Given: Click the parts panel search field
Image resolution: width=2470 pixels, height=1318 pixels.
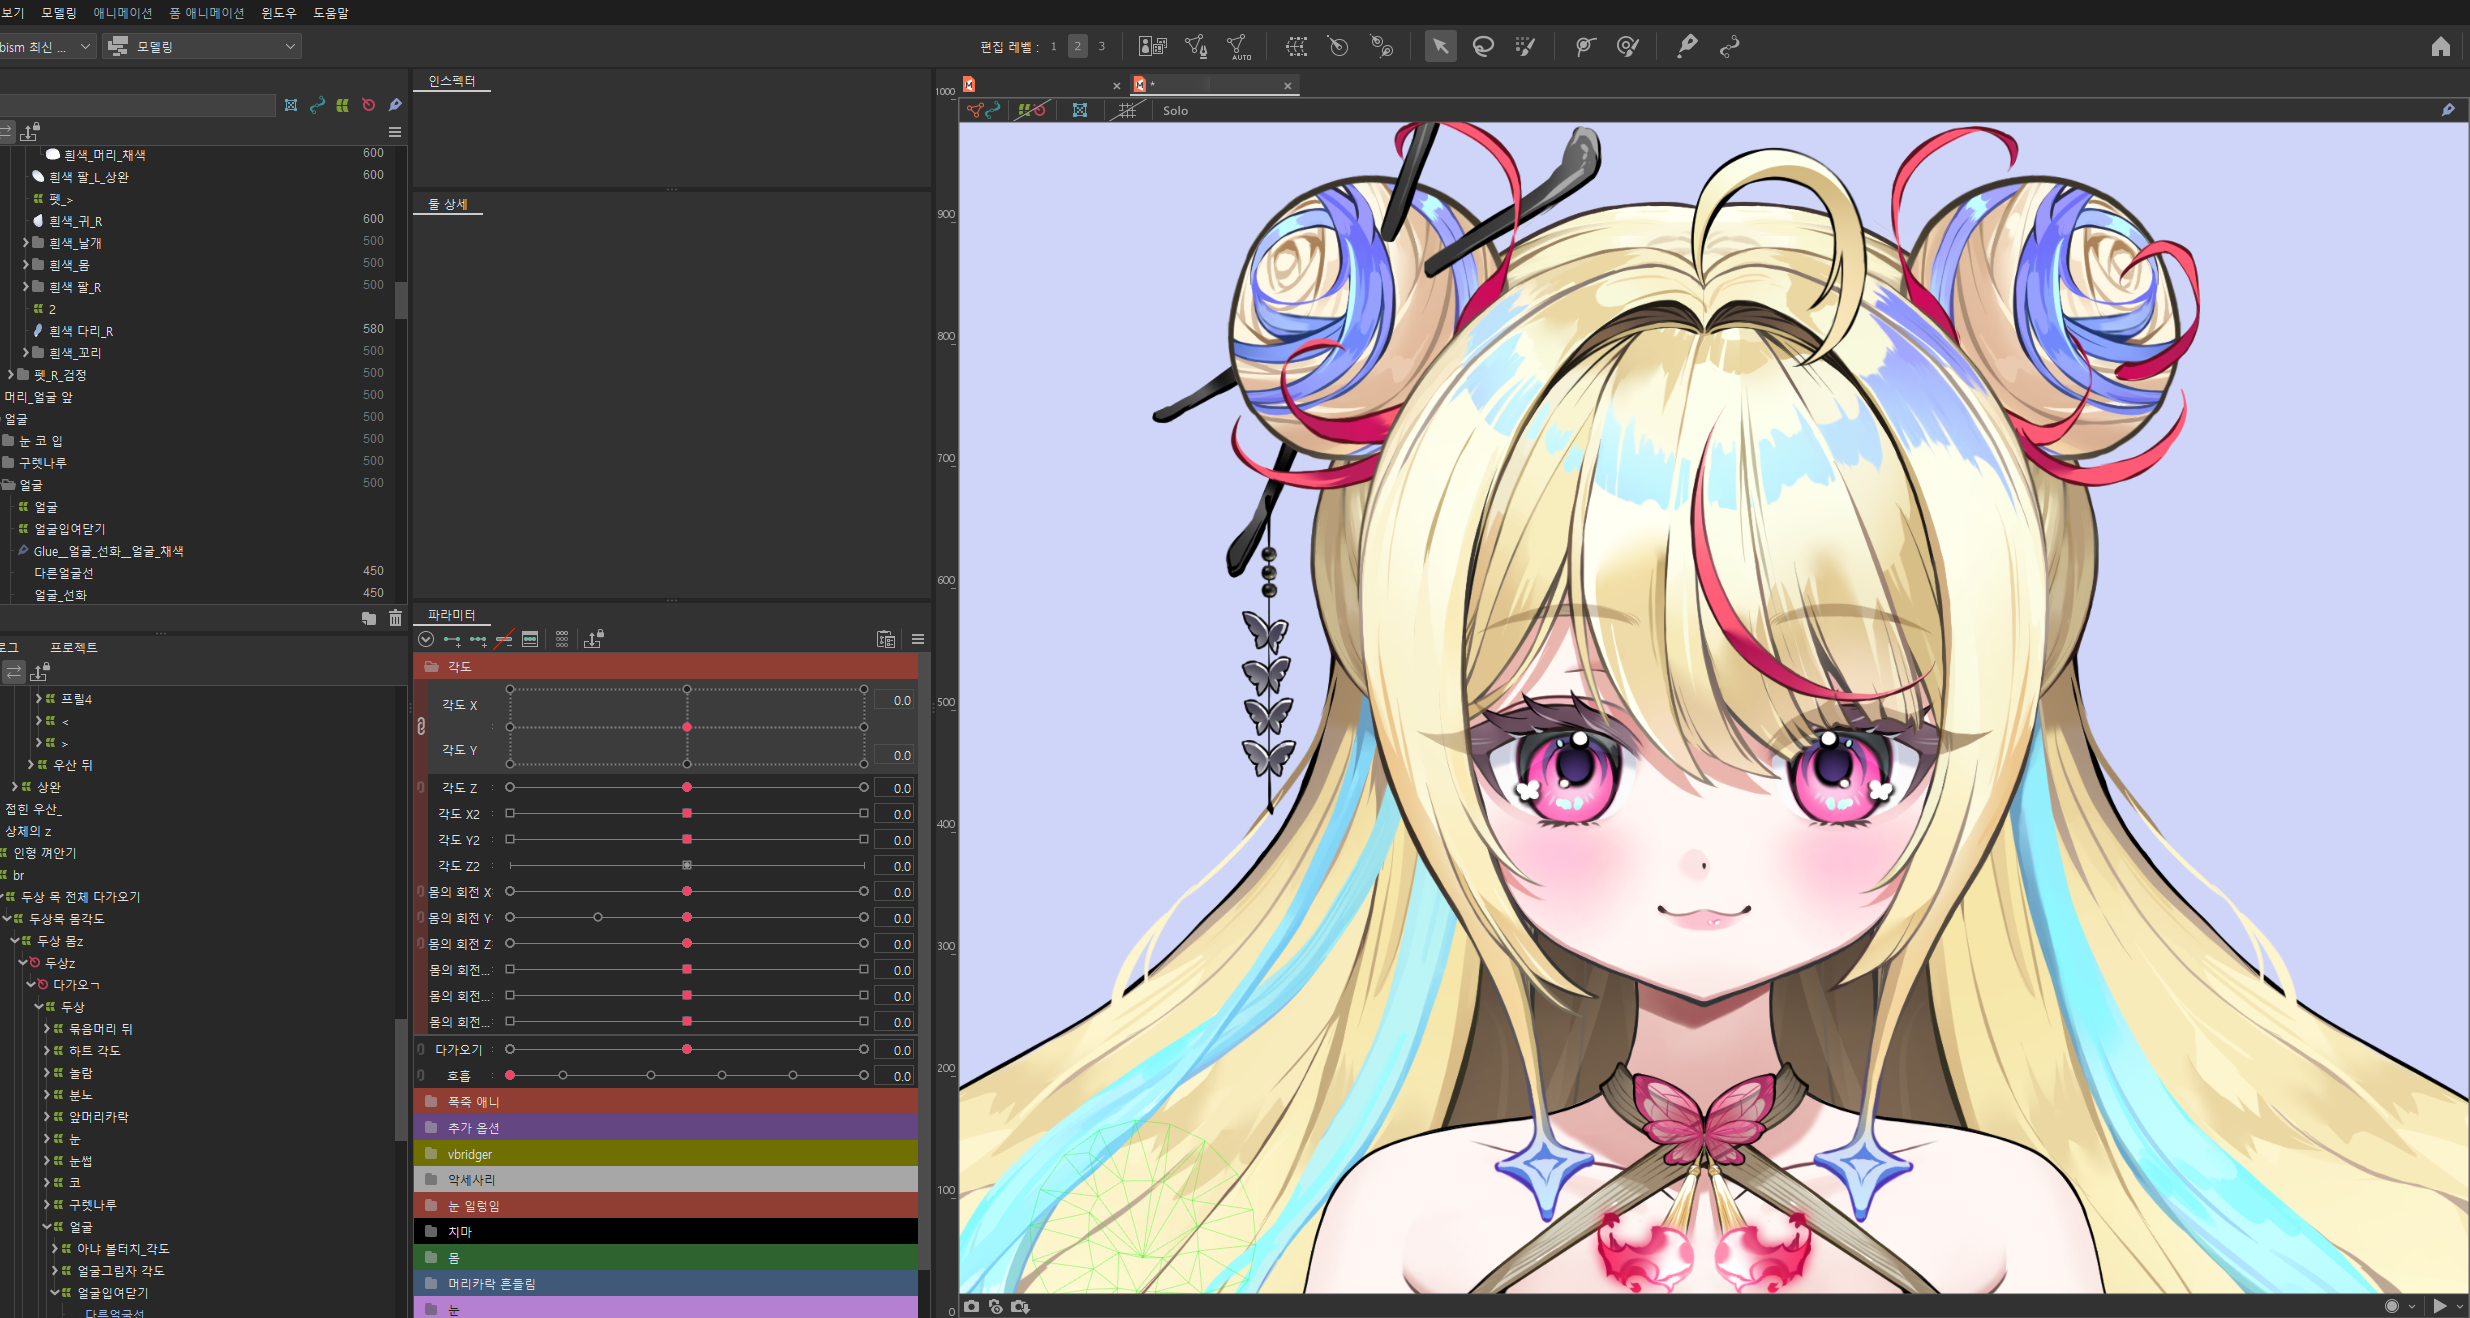Looking at the screenshot, I should 137,105.
